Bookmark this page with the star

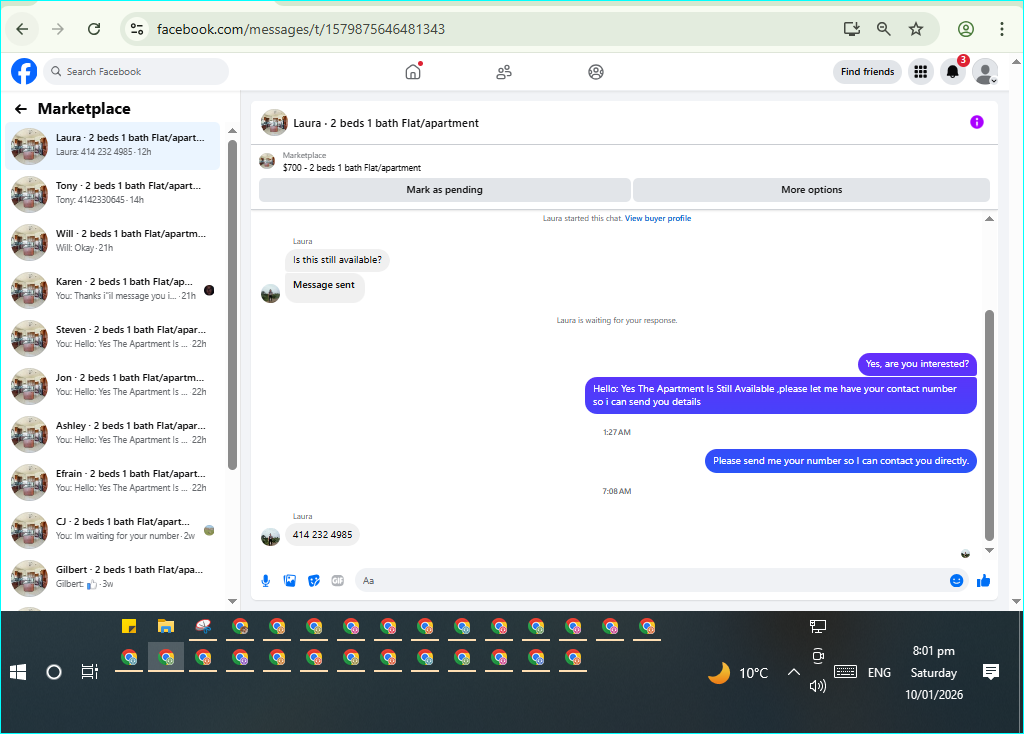click(x=916, y=29)
